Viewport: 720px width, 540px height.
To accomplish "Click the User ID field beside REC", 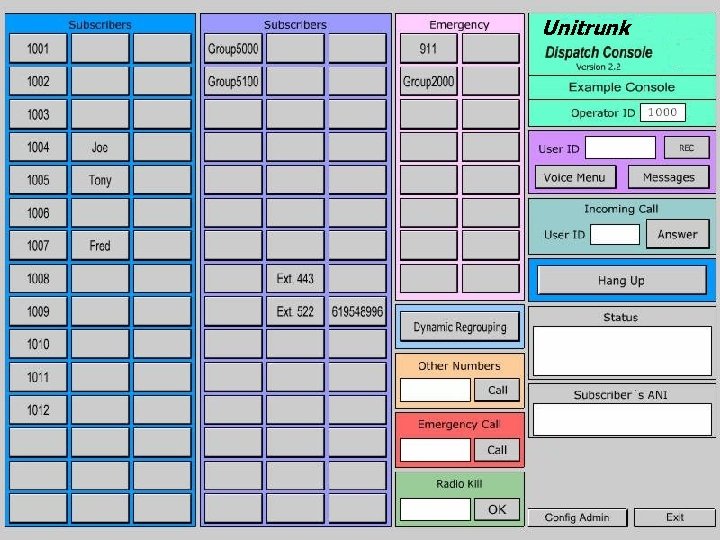I will [x=620, y=148].
